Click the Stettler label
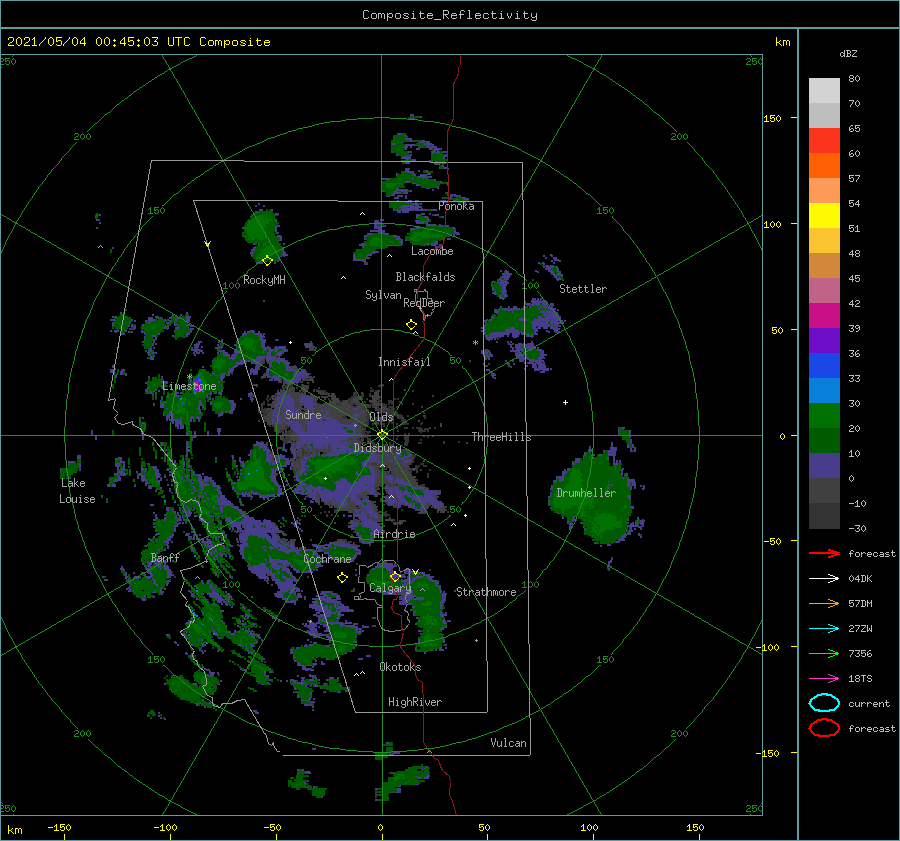The image size is (900, 841). pos(583,289)
